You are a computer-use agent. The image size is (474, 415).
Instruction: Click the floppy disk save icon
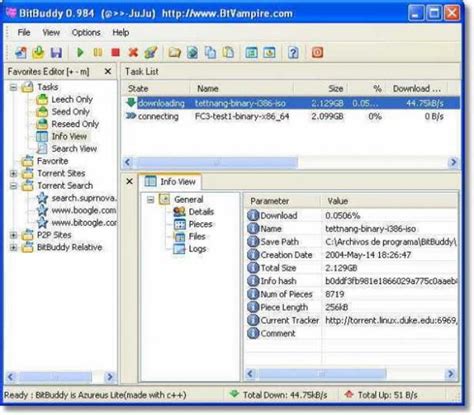[x=56, y=53]
